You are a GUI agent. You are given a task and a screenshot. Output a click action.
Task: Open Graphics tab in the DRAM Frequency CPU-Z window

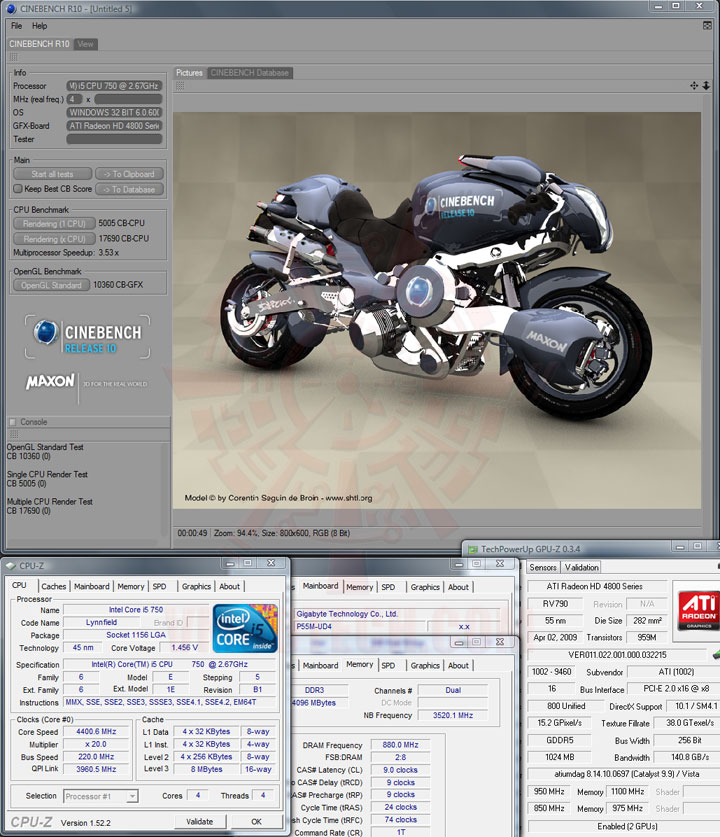coord(425,665)
